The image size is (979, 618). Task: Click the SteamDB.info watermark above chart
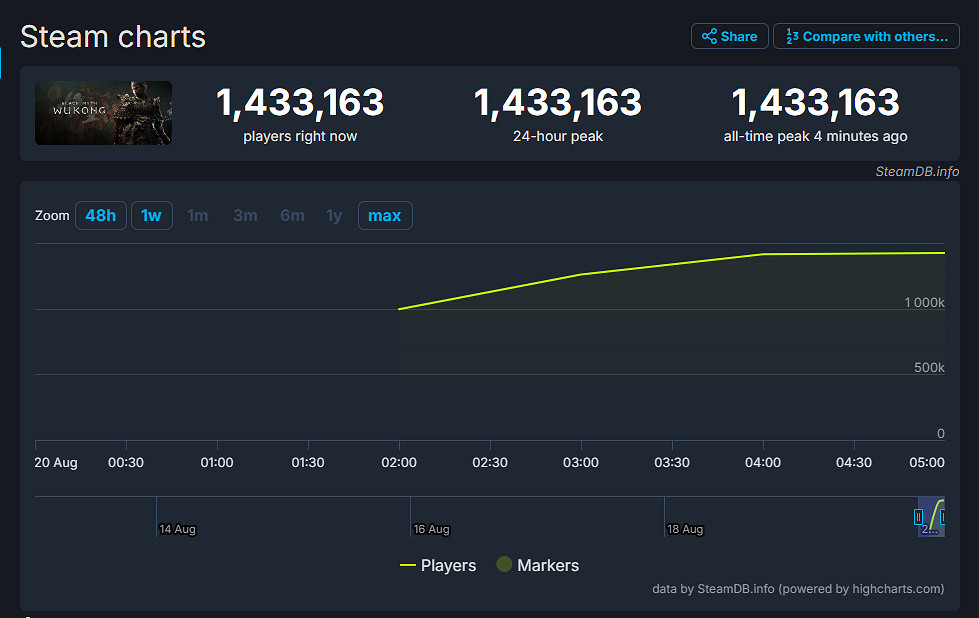(917, 171)
